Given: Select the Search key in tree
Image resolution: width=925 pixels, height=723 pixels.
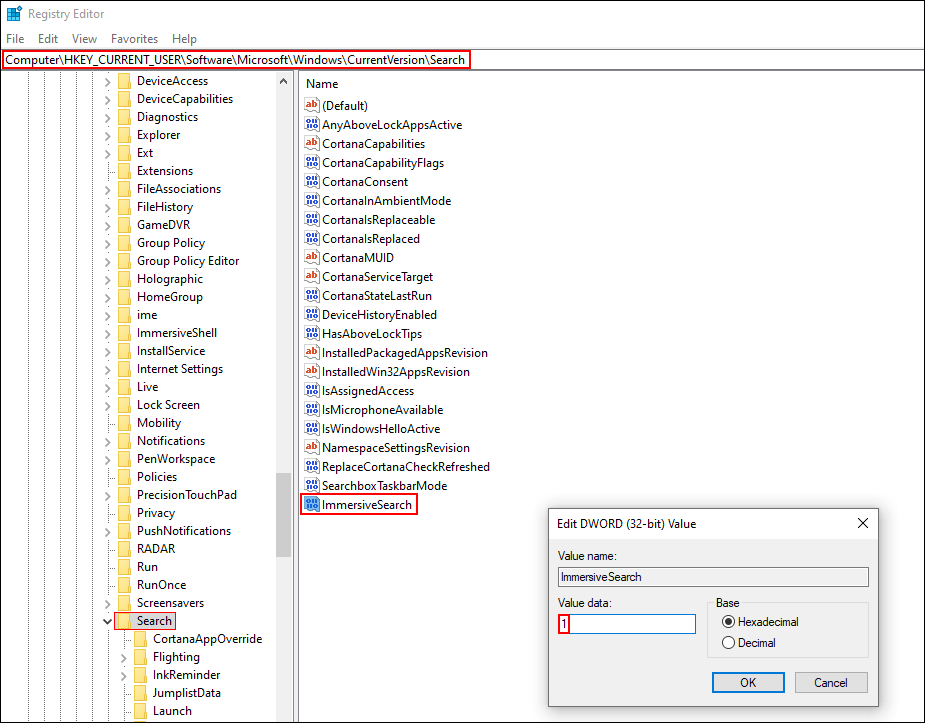Looking at the screenshot, I should [x=154, y=620].
